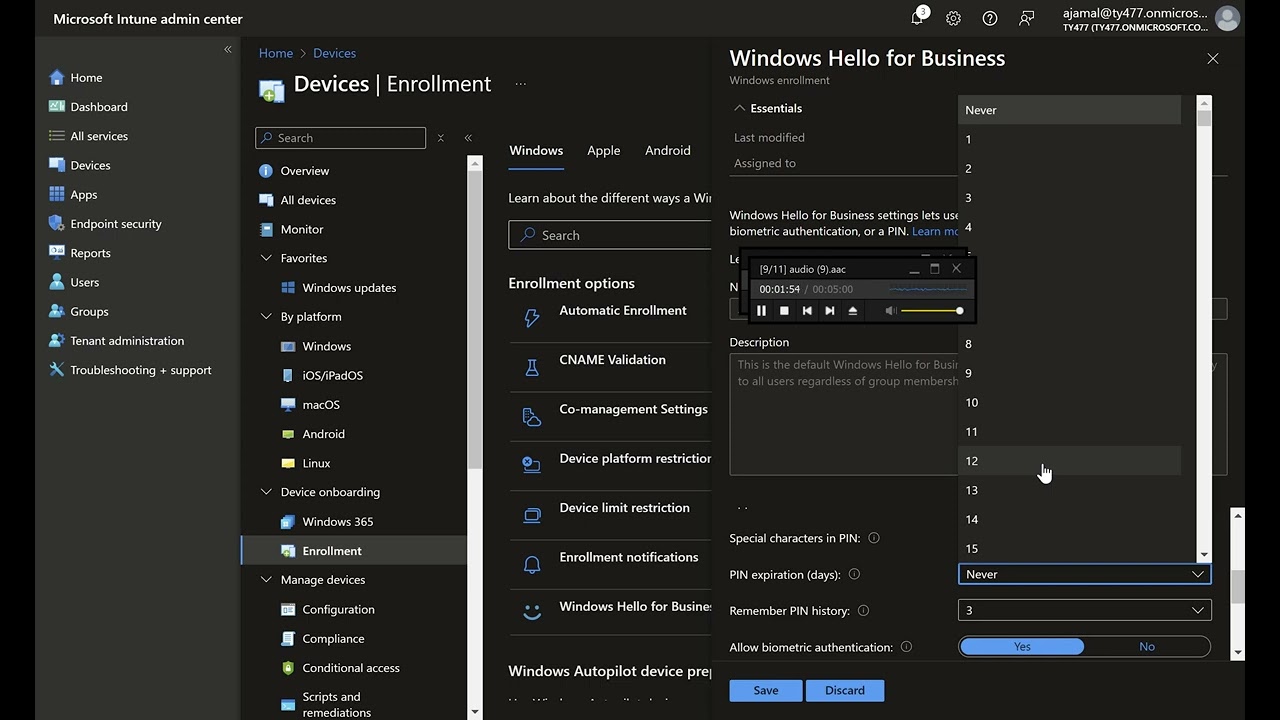Switch to the Windows tab
The height and width of the screenshot is (720, 1280).
click(536, 150)
